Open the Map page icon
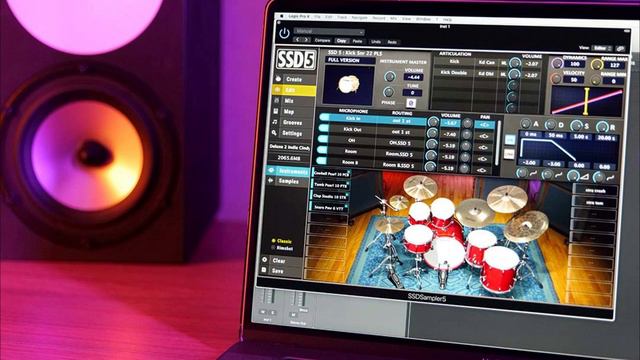This screenshot has height=360, width=640. 276,111
